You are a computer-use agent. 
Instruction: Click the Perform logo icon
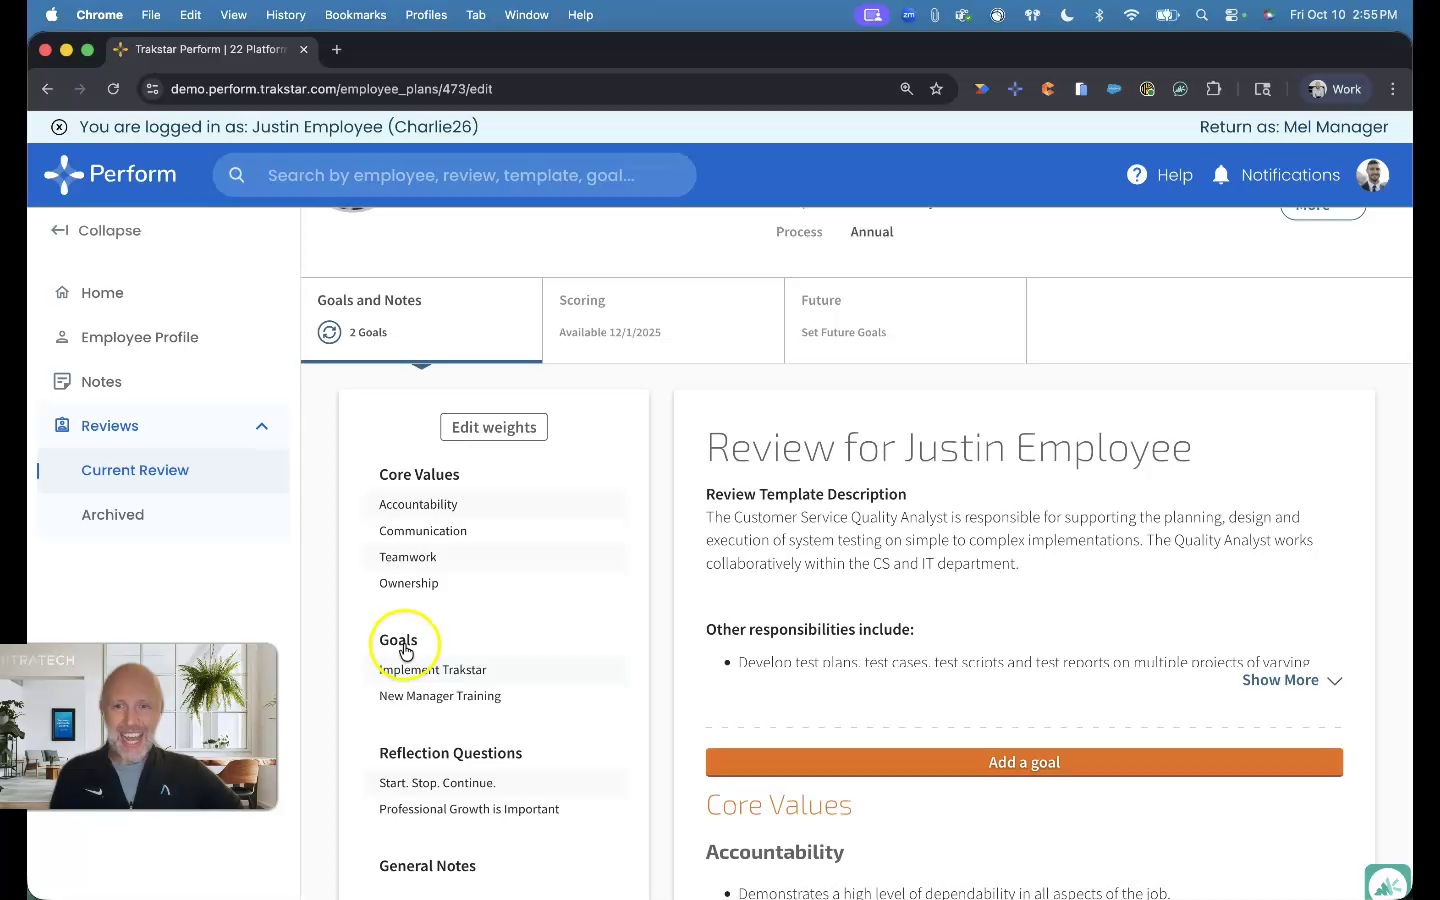64,175
